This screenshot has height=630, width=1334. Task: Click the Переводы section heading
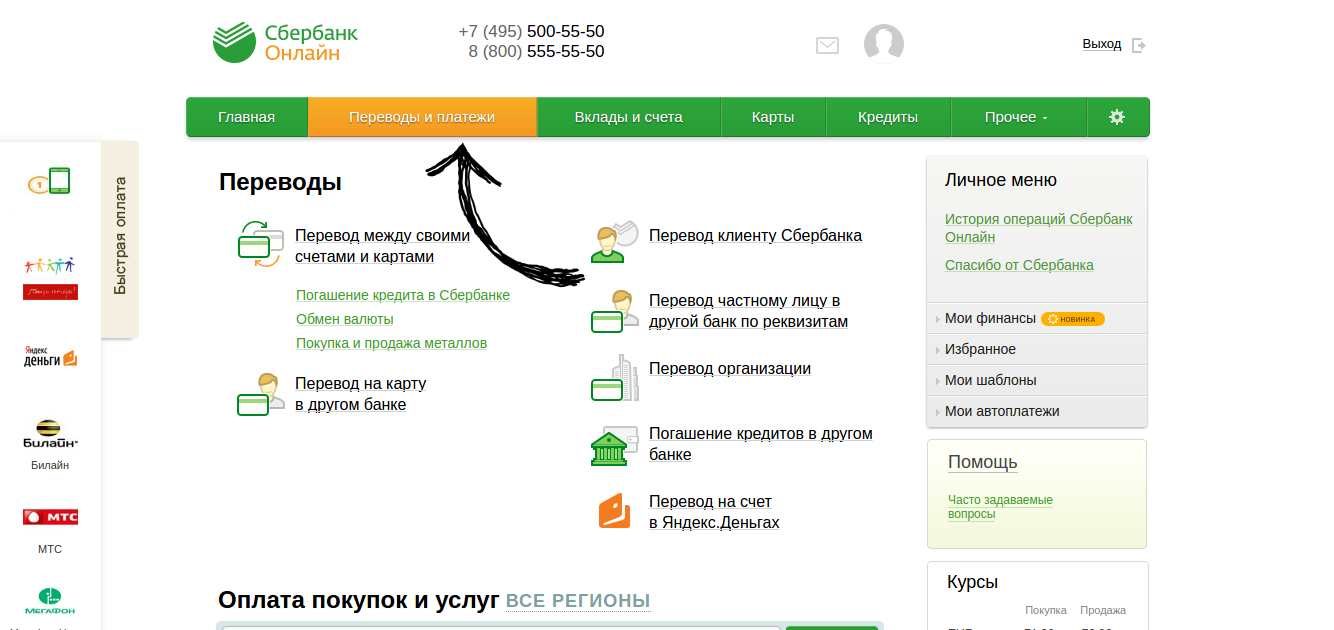pyautogui.click(x=280, y=182)
